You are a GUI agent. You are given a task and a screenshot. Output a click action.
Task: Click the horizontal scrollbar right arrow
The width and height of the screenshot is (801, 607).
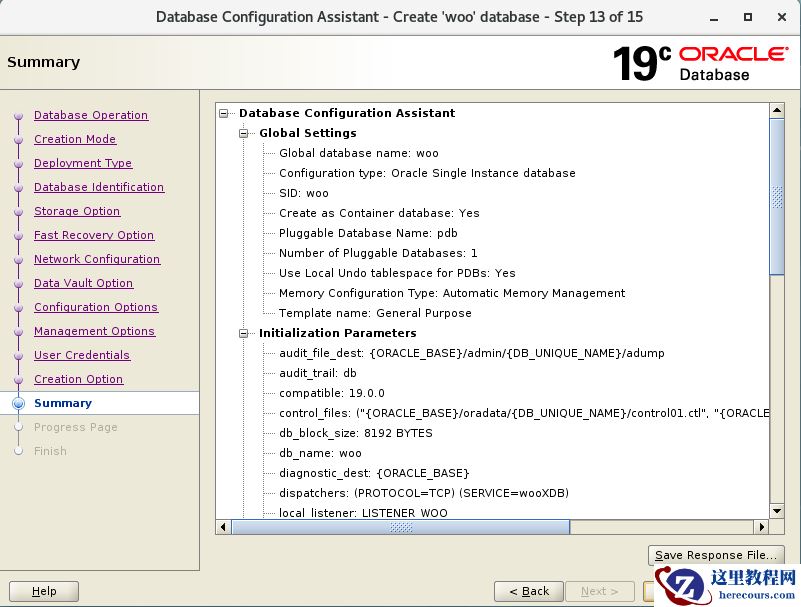pos(761,527)
